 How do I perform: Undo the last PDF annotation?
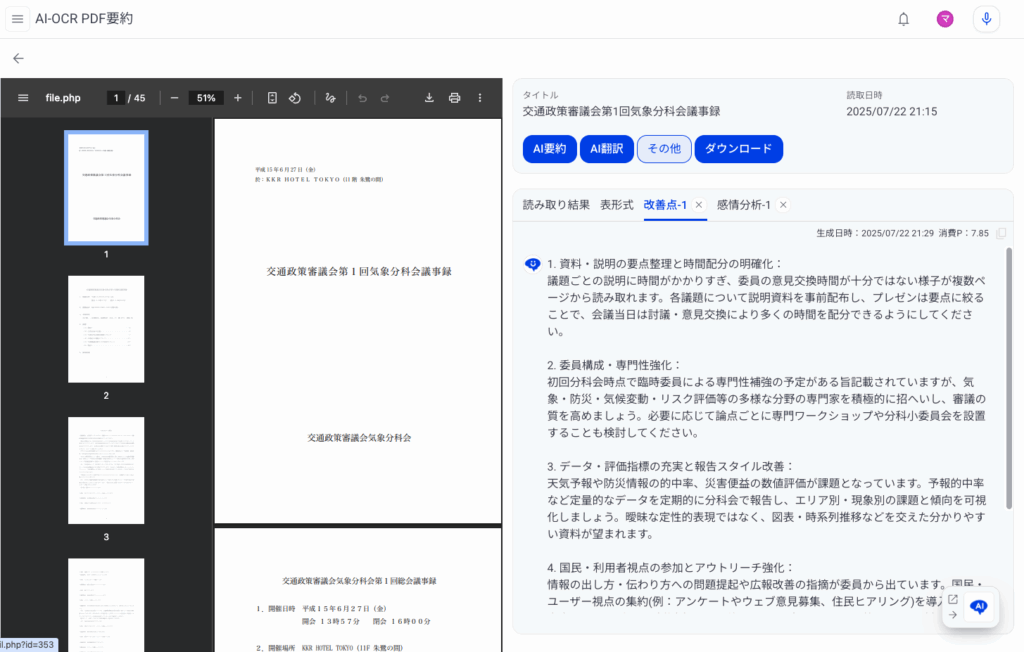(362, 98)
